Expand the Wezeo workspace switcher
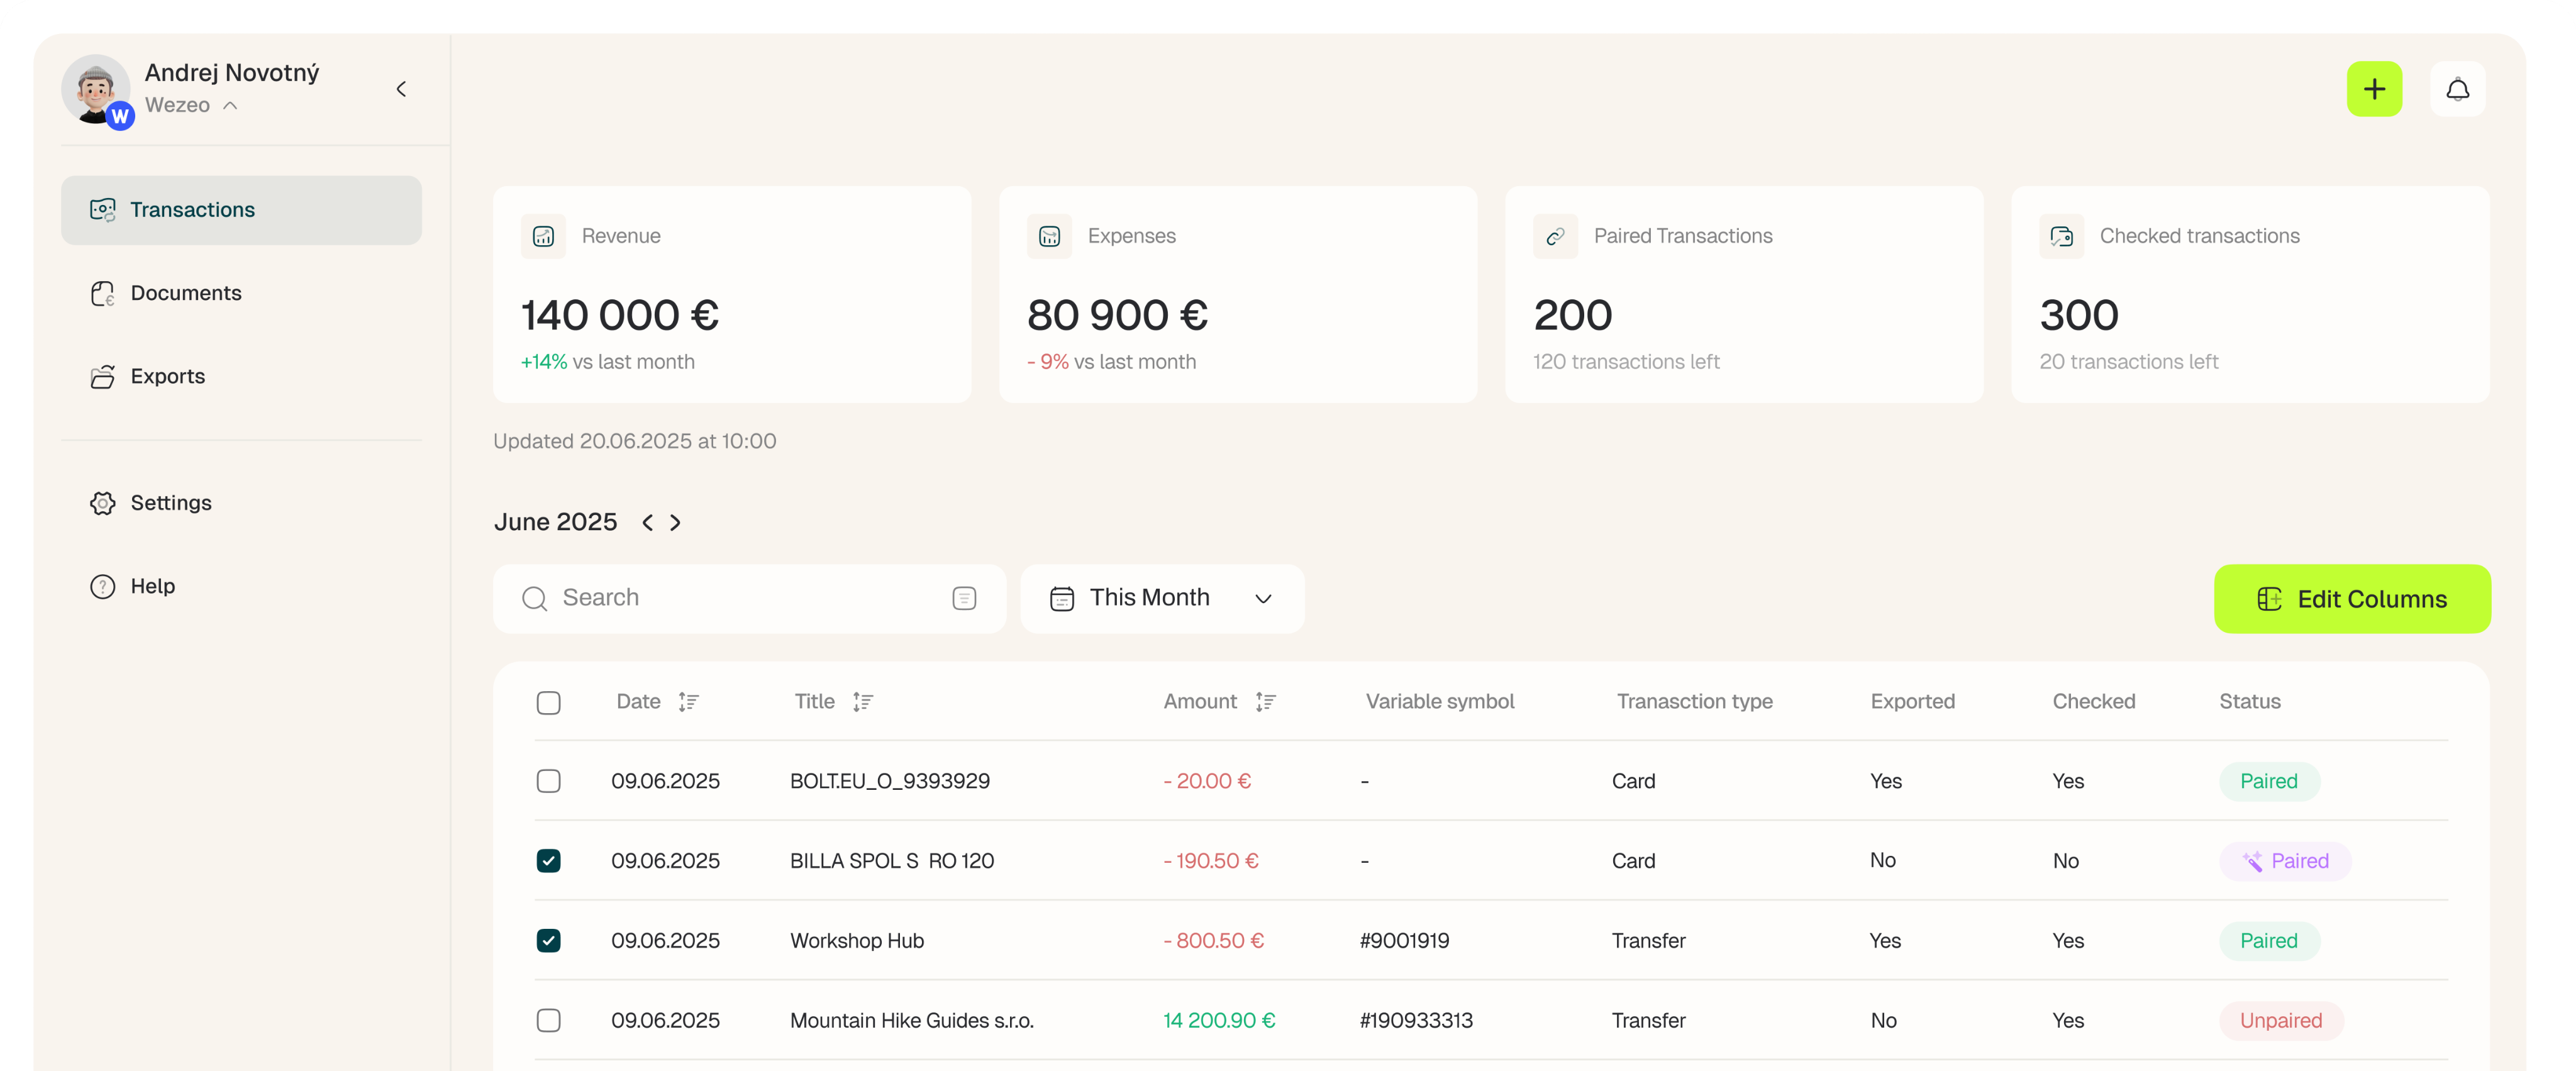Image resolution: width=2576 pixels, height=1071 pixels. 191,105
